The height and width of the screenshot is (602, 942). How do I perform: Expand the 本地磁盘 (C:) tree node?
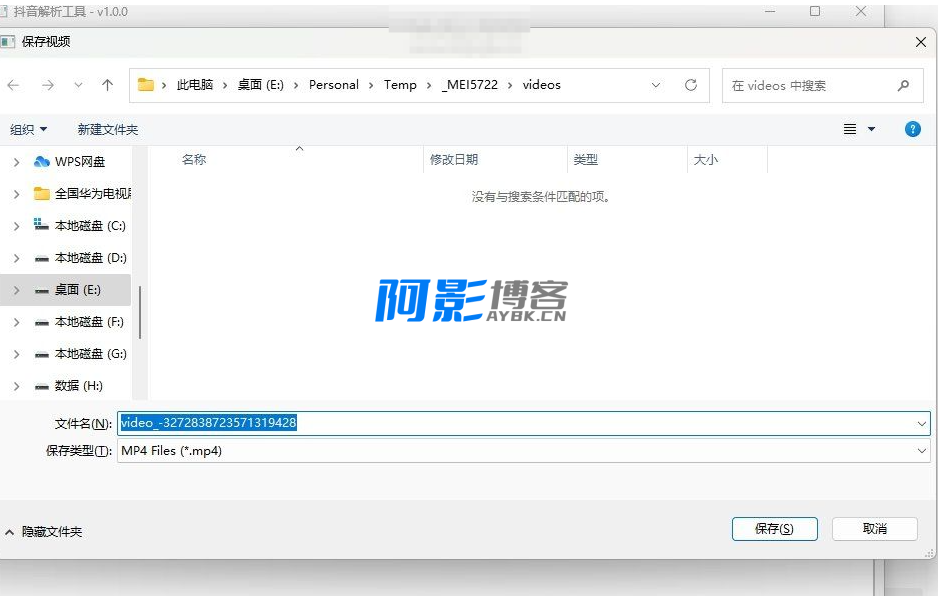point(16,226)
